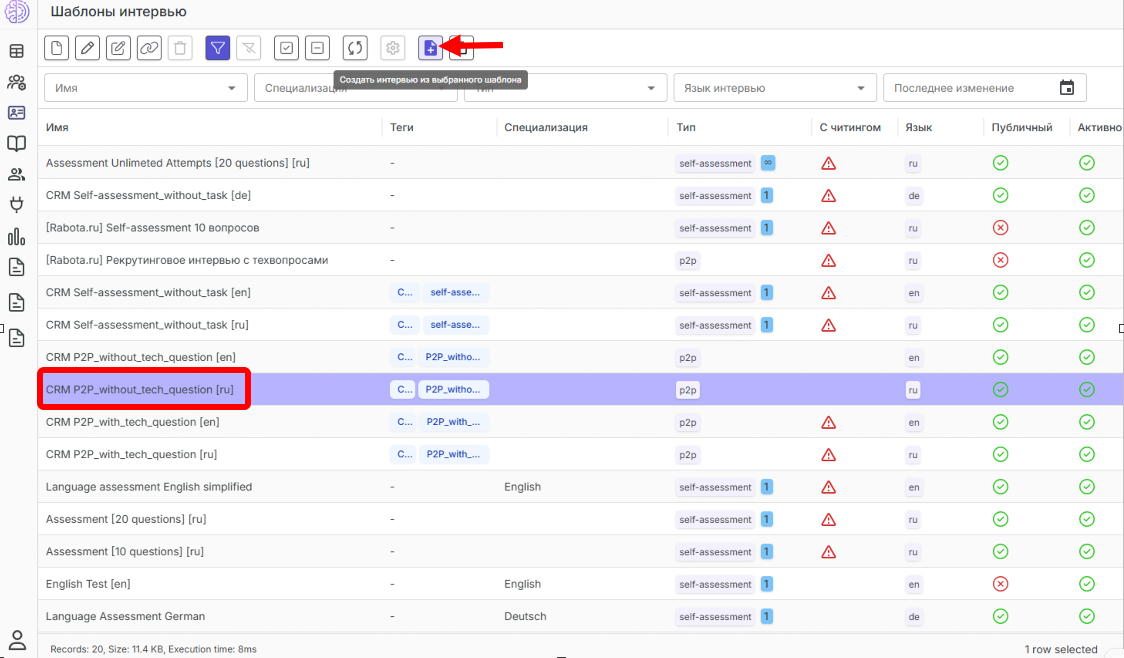Toggle public status of English Test [en]

point(1000,584)
